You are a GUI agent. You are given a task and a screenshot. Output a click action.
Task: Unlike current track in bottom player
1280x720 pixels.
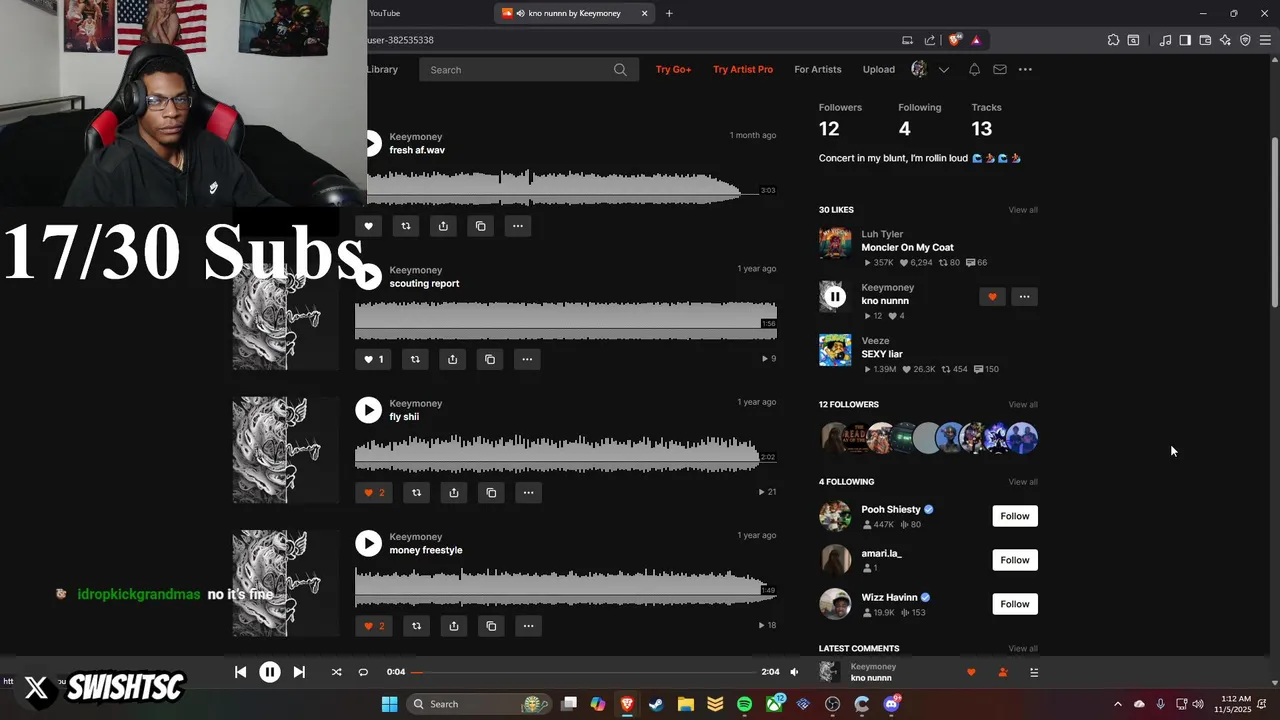coord(971,672)
